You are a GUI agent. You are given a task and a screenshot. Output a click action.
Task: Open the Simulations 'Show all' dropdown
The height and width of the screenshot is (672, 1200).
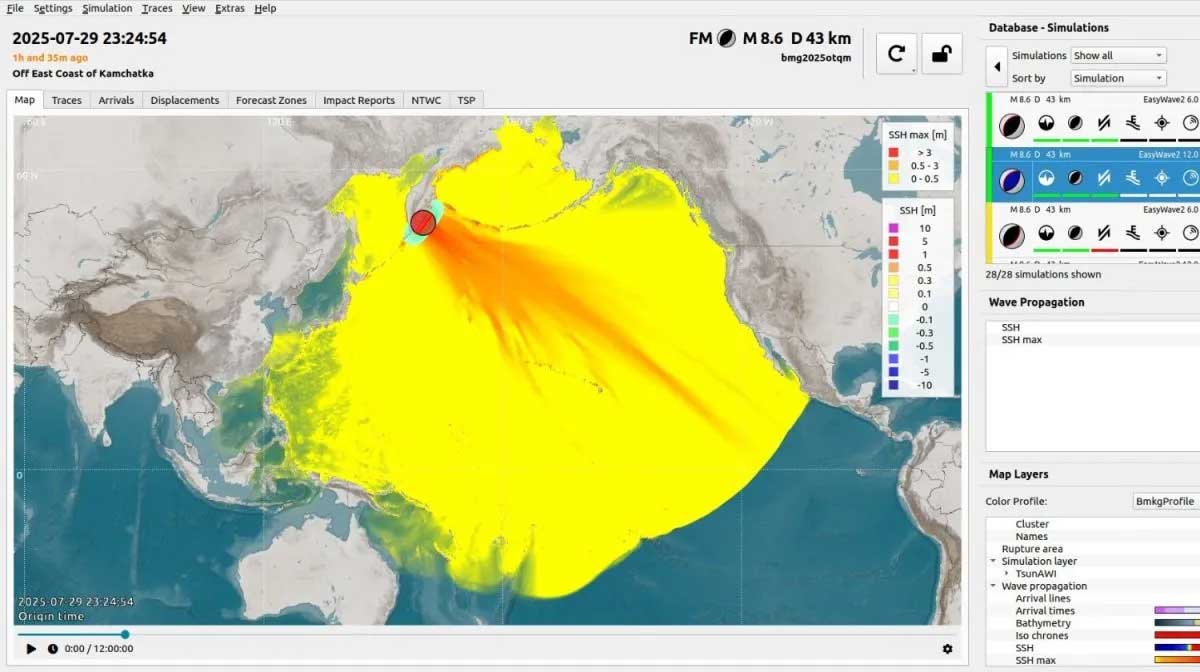pyautogui.click(x=1118, y=56)
